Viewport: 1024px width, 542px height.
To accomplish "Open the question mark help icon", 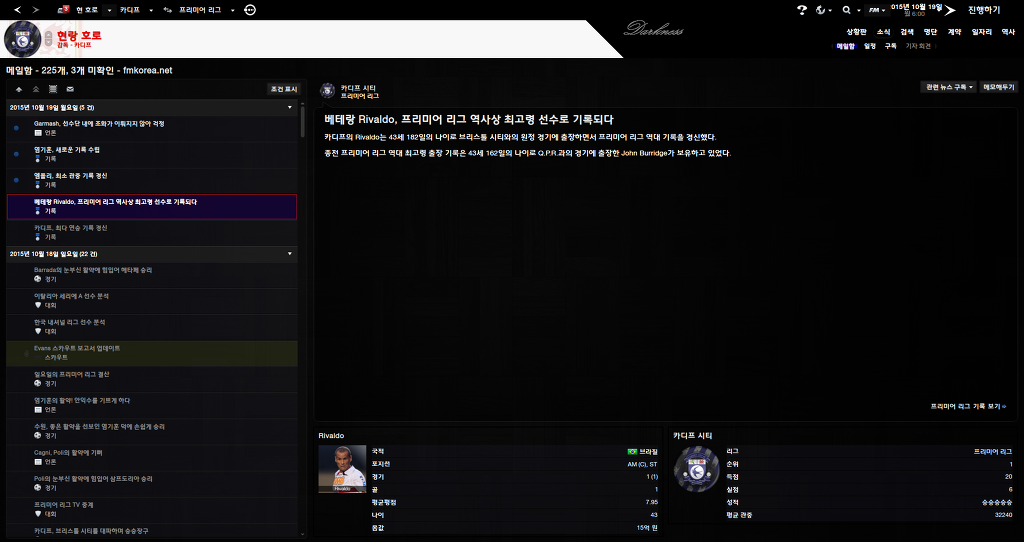I will tap(802, 10).
